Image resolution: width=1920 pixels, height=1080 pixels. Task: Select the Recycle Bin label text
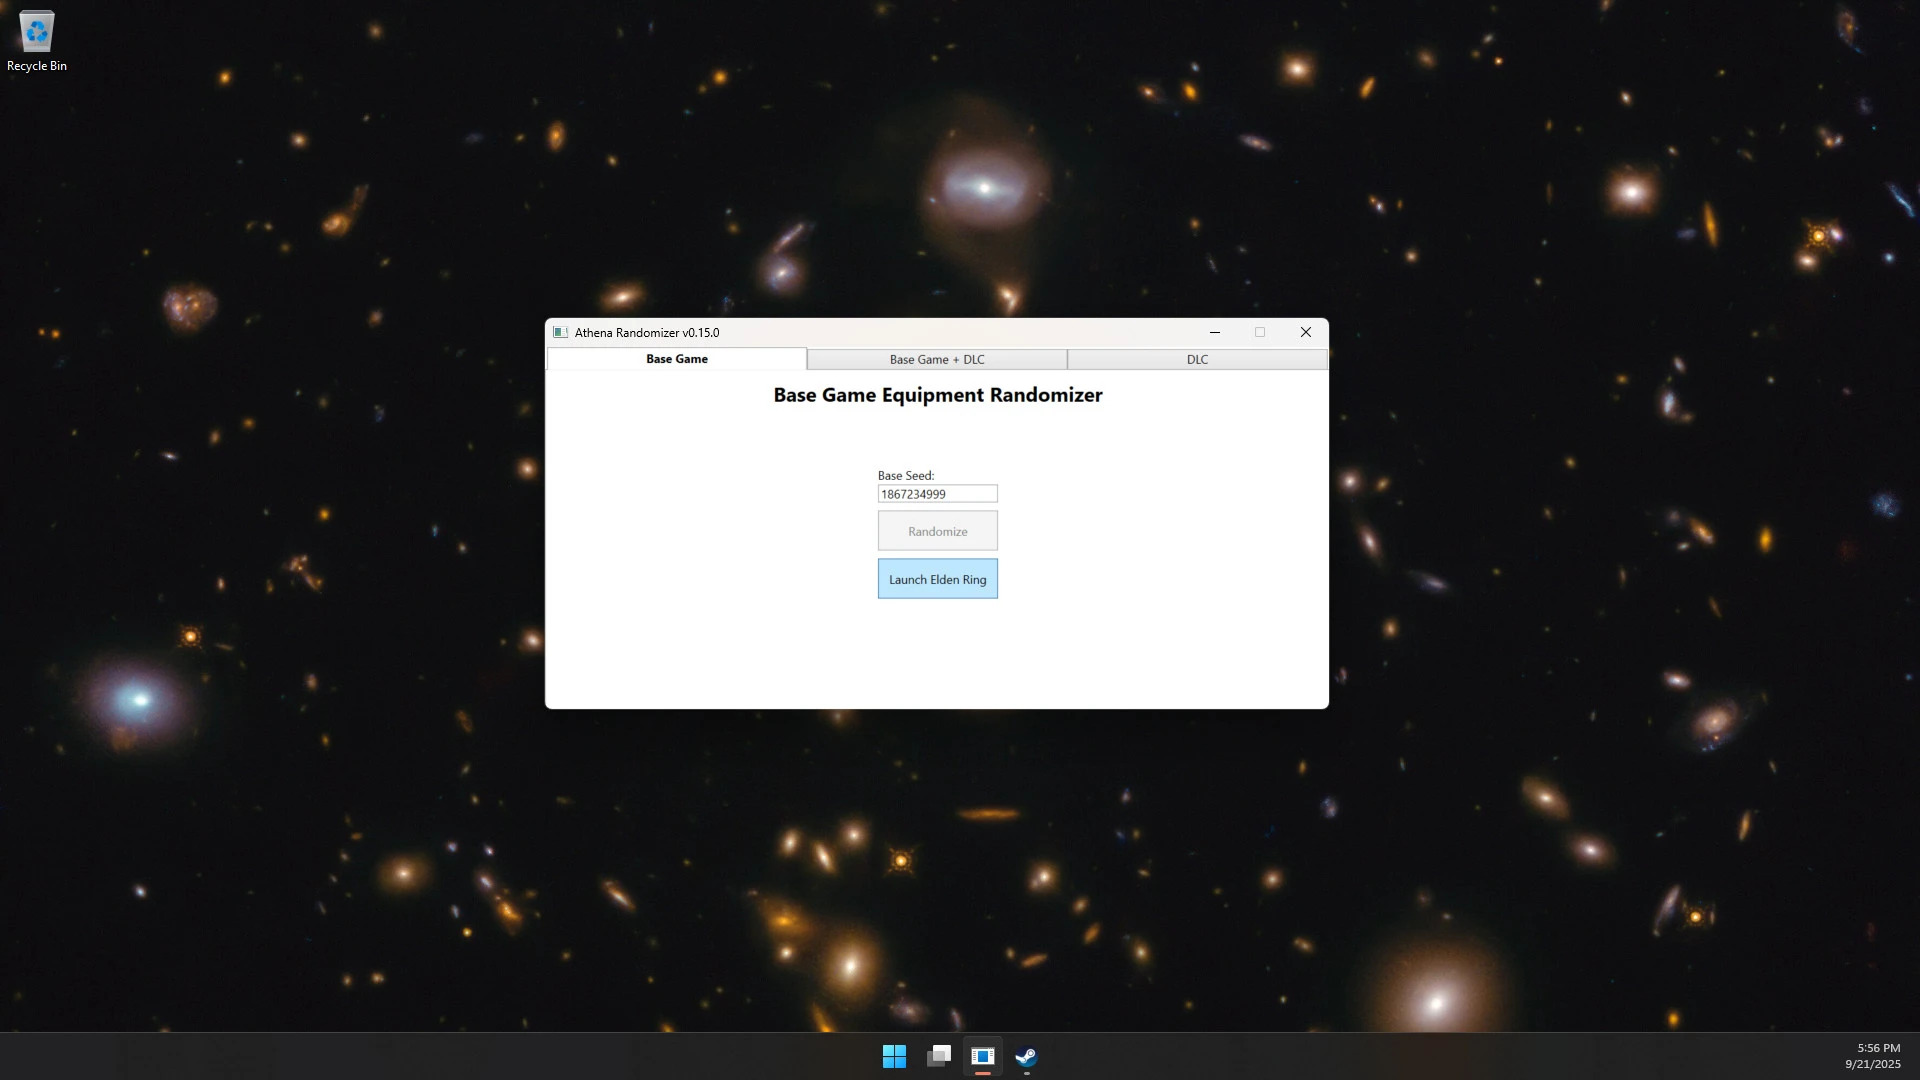click(37, 66)
